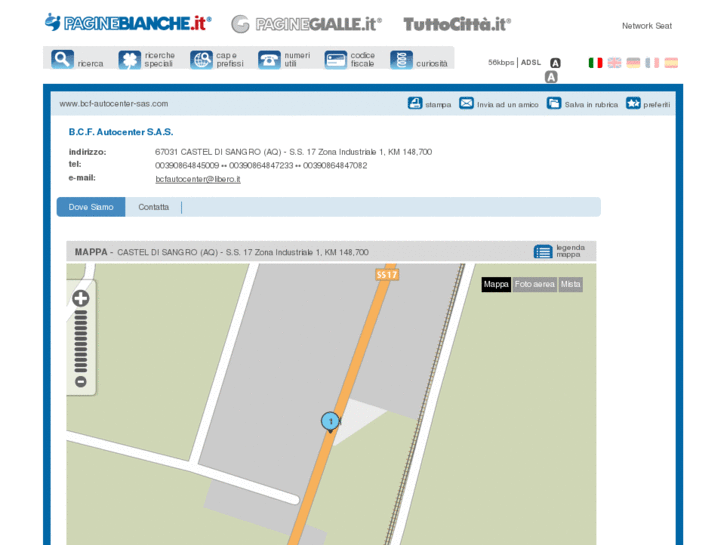Click the phone number 00390864845009
This screenshot has width=727, height=545.
pos(187,166)
